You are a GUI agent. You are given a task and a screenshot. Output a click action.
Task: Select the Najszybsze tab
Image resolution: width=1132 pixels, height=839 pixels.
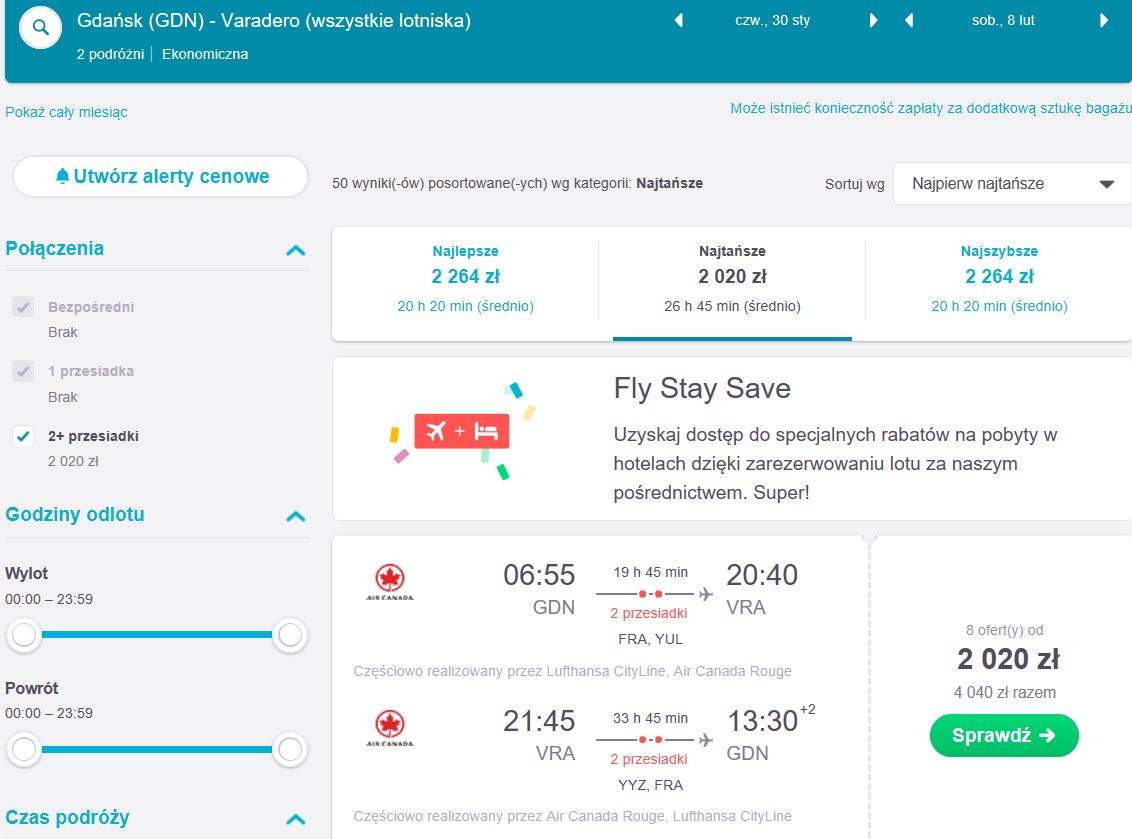[x=999, y=279]
